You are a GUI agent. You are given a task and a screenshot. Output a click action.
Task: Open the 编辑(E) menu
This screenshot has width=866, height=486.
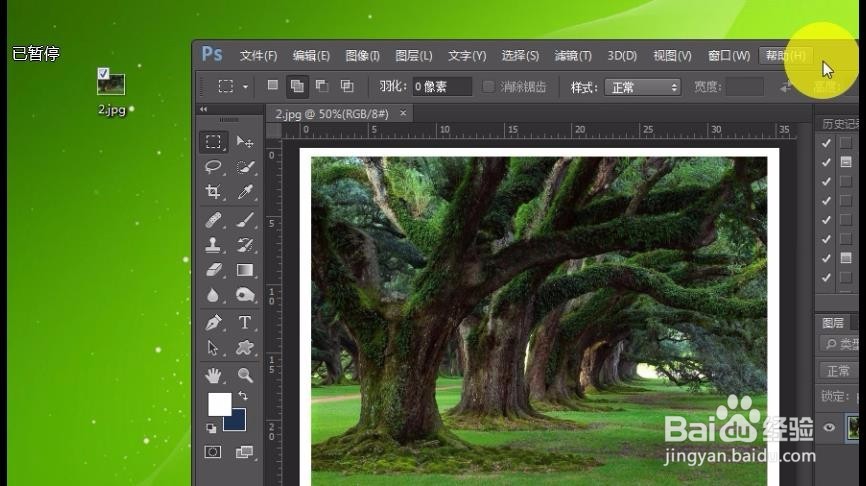[311, 56]
